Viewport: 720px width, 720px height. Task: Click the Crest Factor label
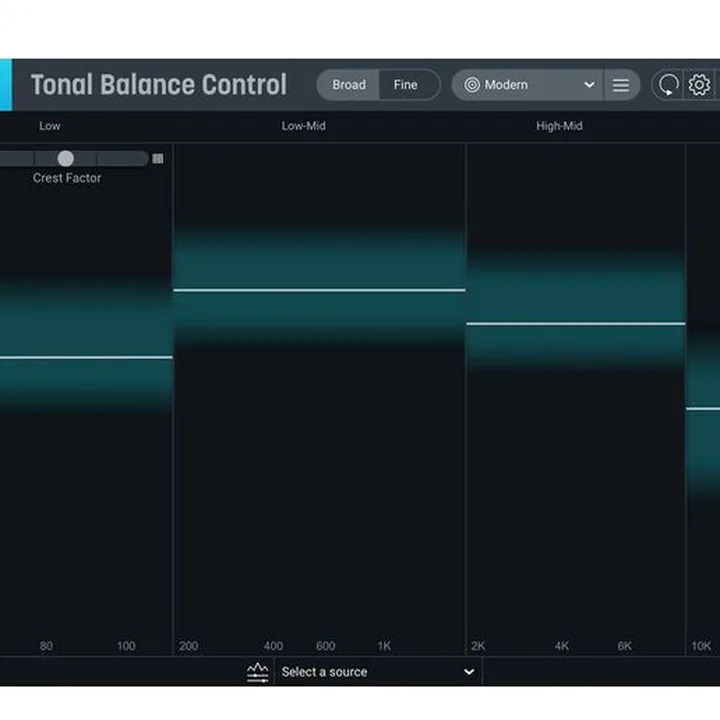click(67, 178)
